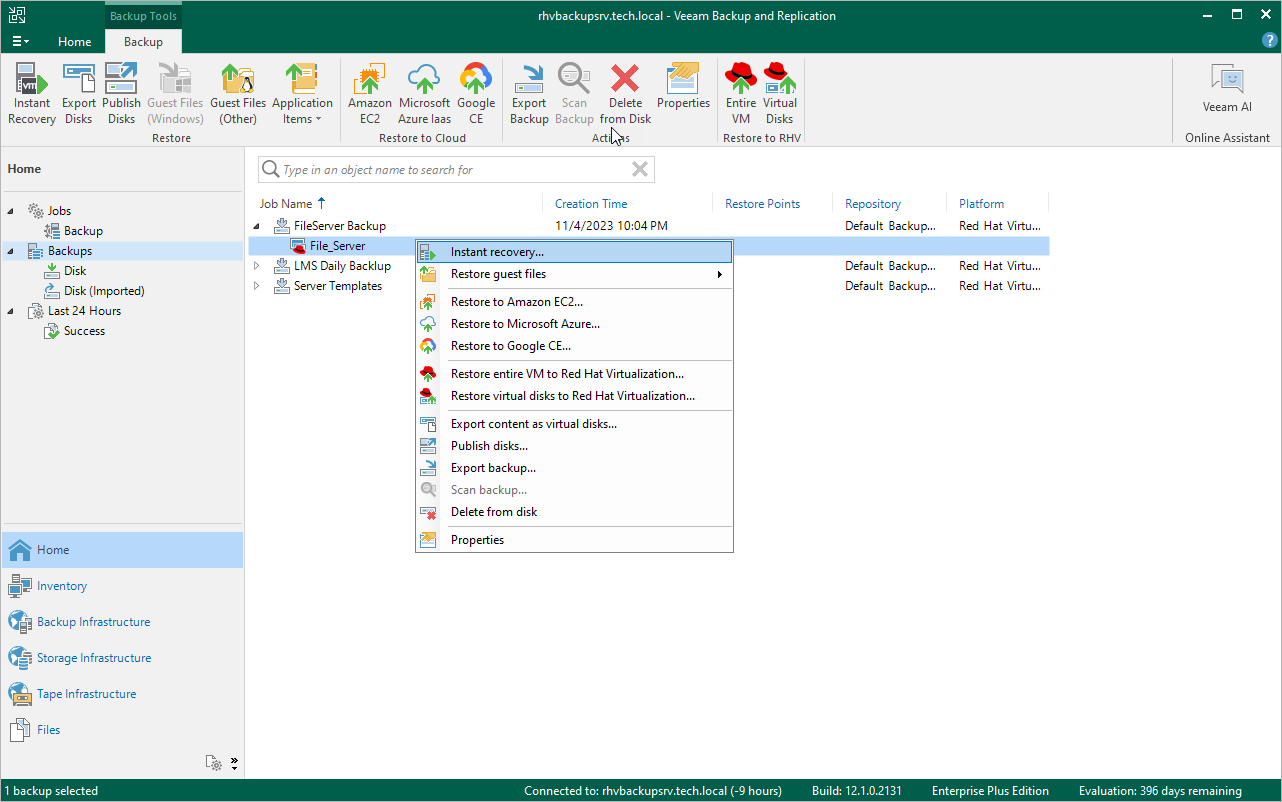
Task: Open Properties from the ribbon
Action: click(x=683, y=87)
